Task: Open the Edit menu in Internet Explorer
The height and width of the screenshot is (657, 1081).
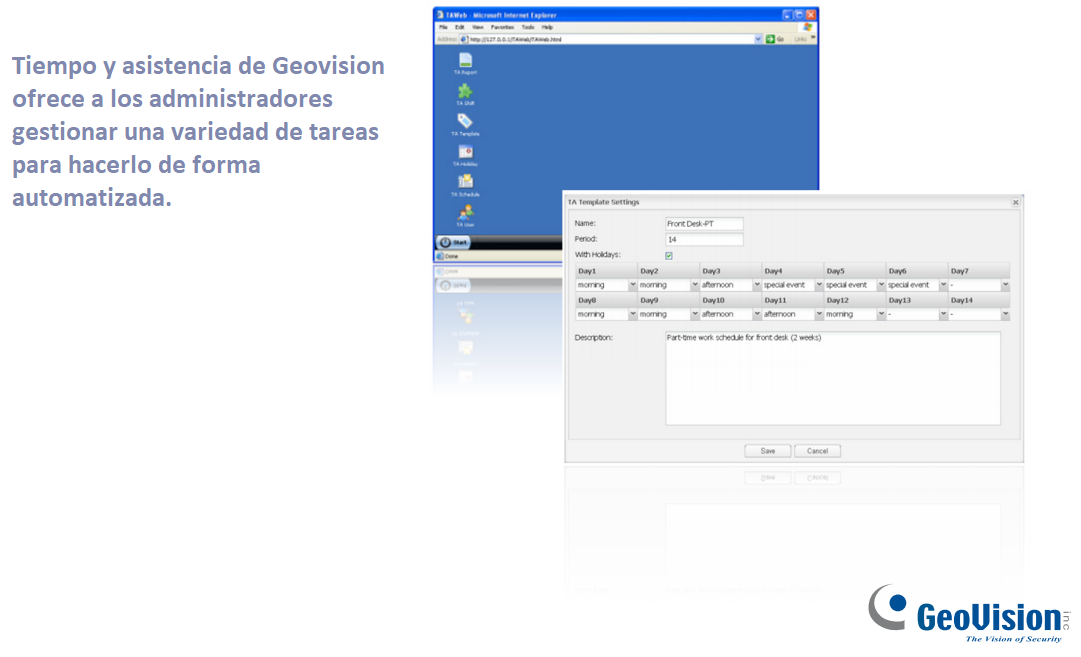Action: point(459,28)
